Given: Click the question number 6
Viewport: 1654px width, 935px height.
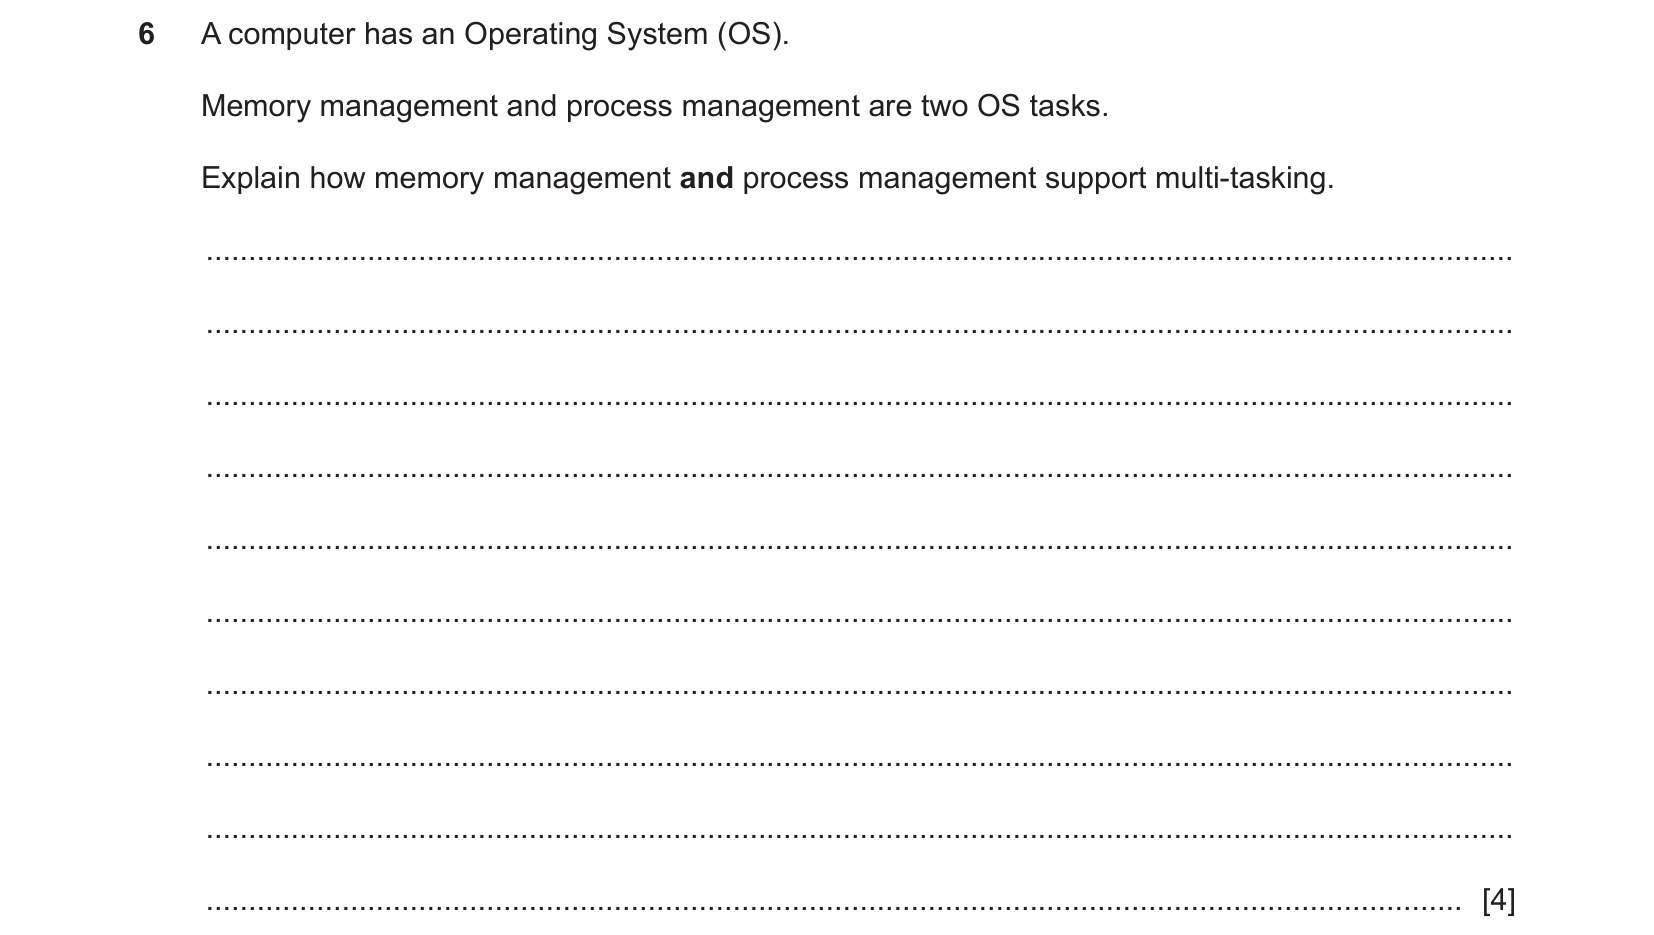Looking at the screenshot, I should click(x=146, y=35).
